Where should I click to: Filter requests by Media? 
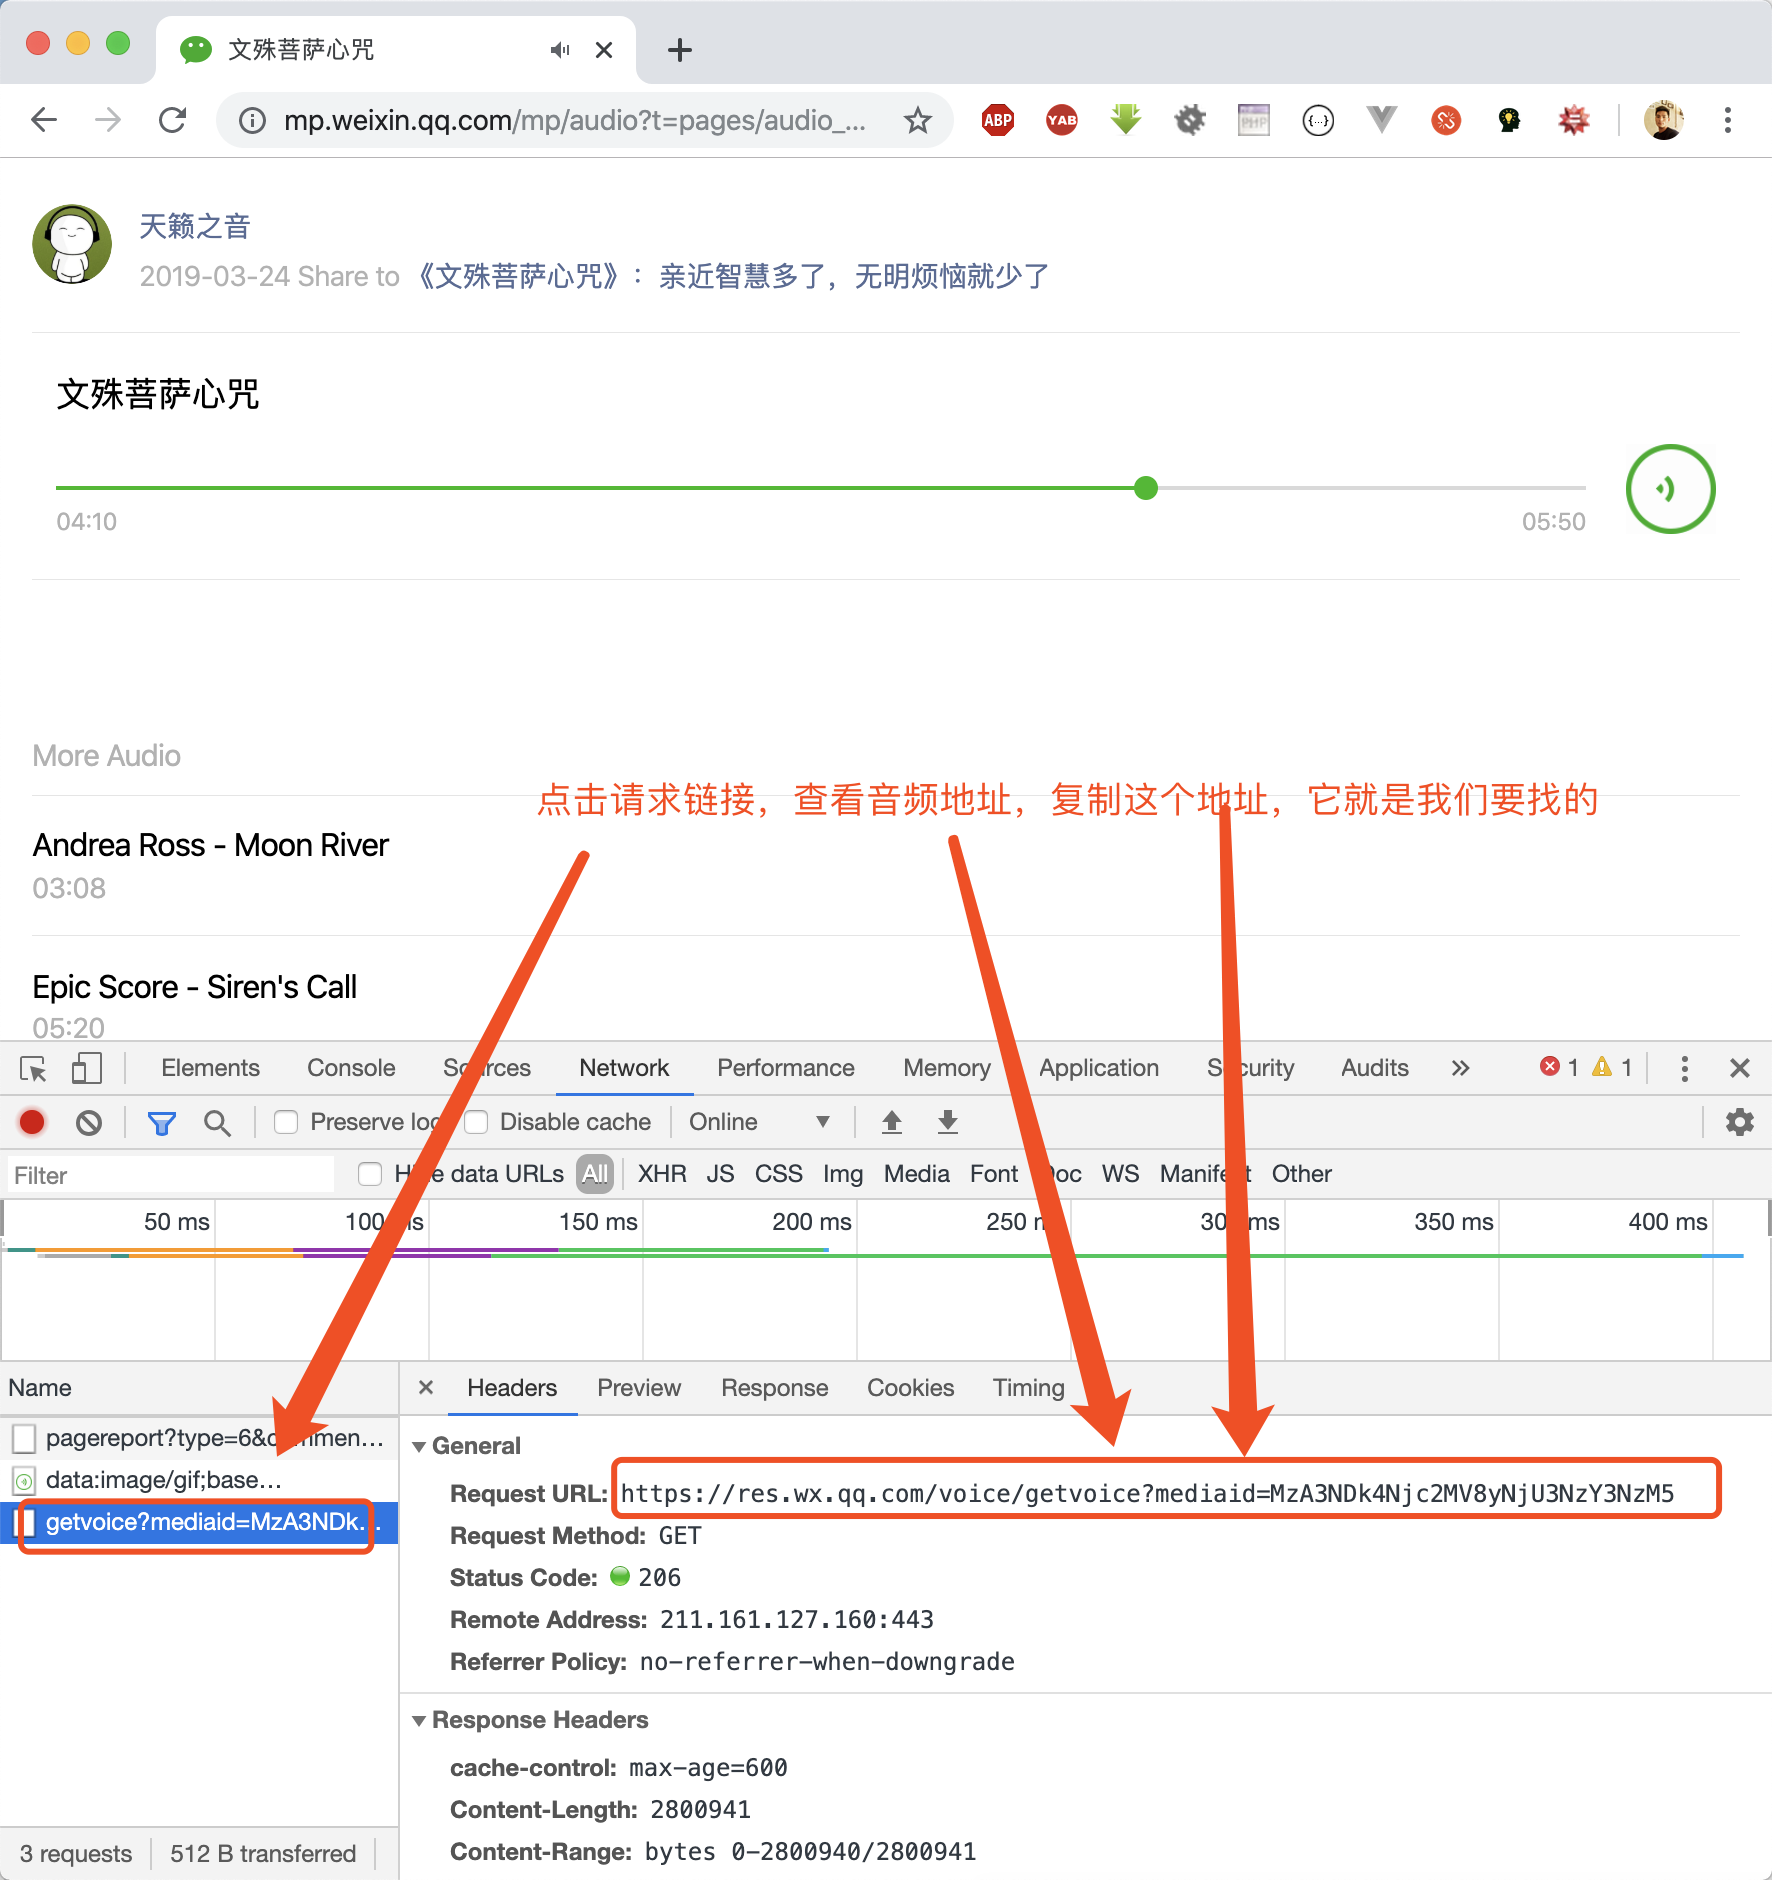pos(916,1174)
